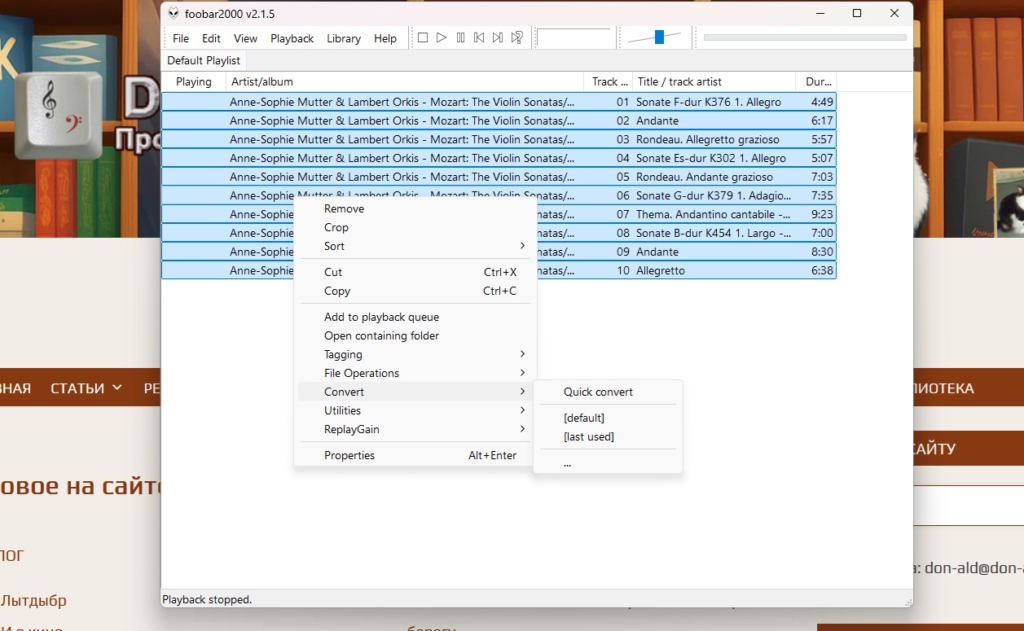Go to the Previous track icon

tap(479, 38)
